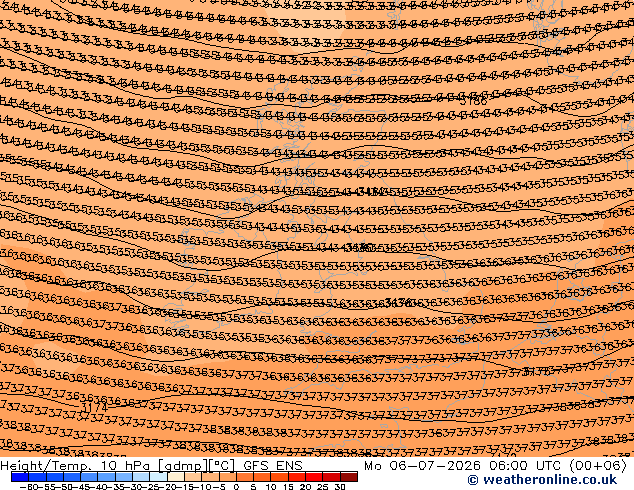Image resolution: width=634 pixels, height=490 pixels.
Task: Click the '[°C]' unit label
Action: pos(222,466)
